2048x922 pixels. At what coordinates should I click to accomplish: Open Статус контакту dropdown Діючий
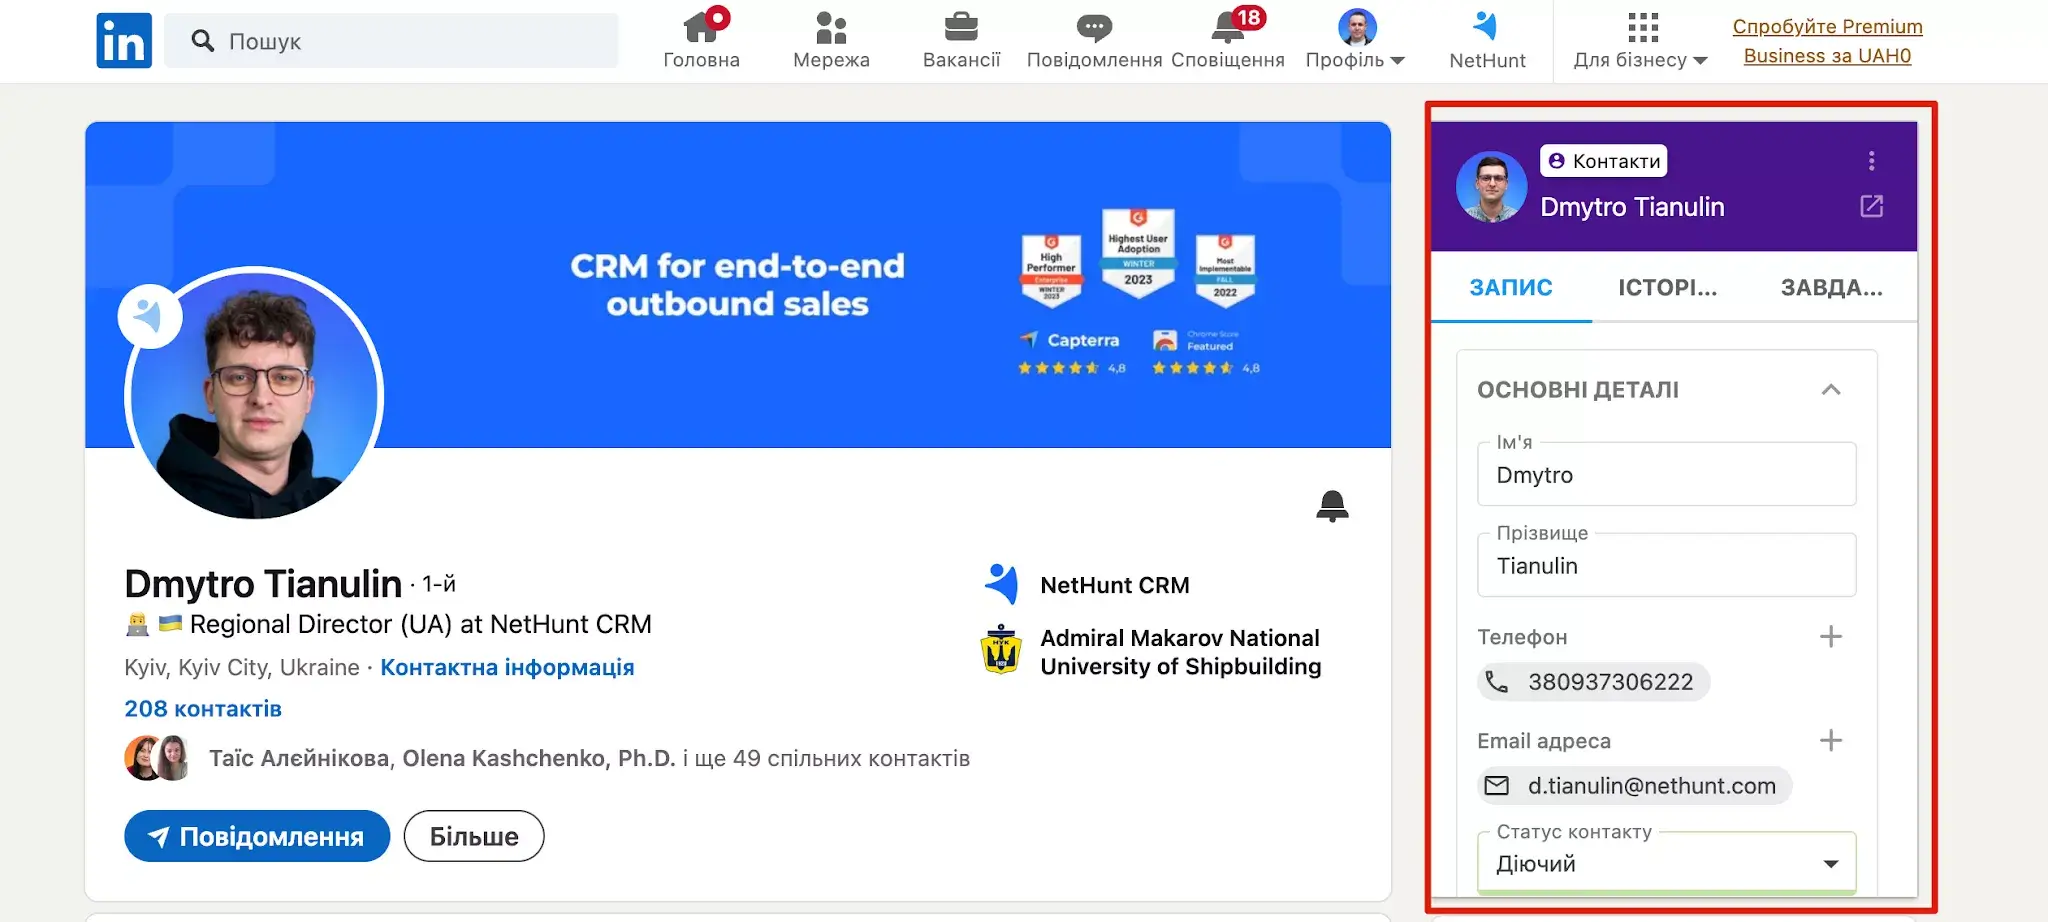(1666, 863)
